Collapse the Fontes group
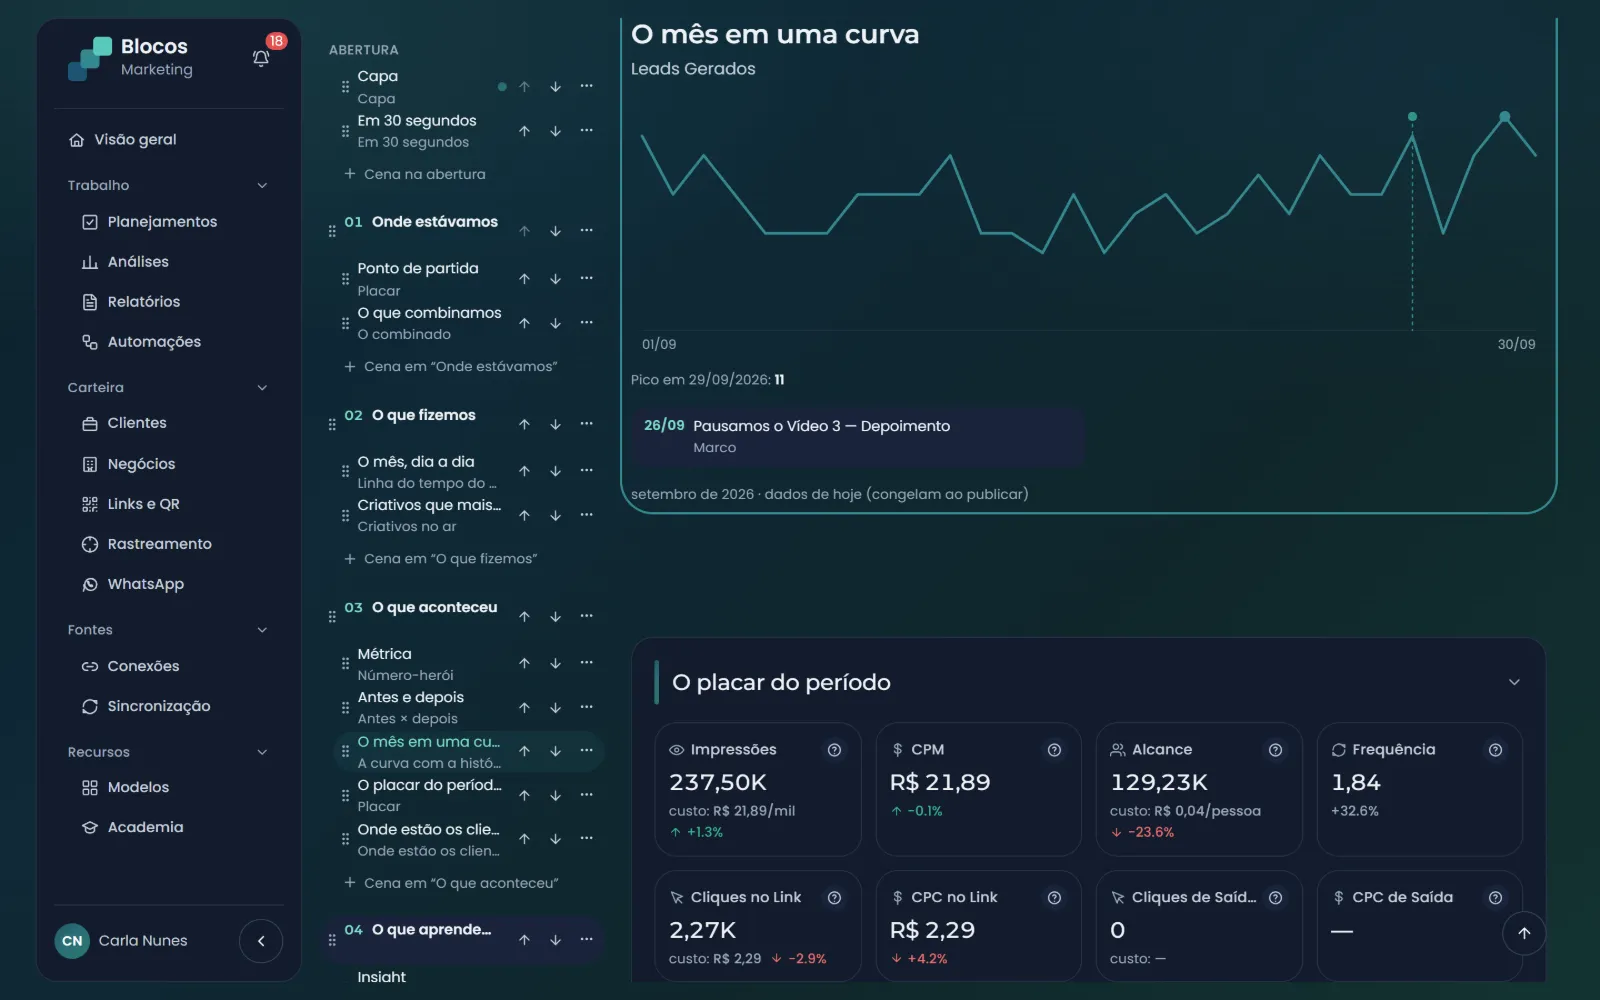This screenshot has width=1600, height=1000. point(262,630)
